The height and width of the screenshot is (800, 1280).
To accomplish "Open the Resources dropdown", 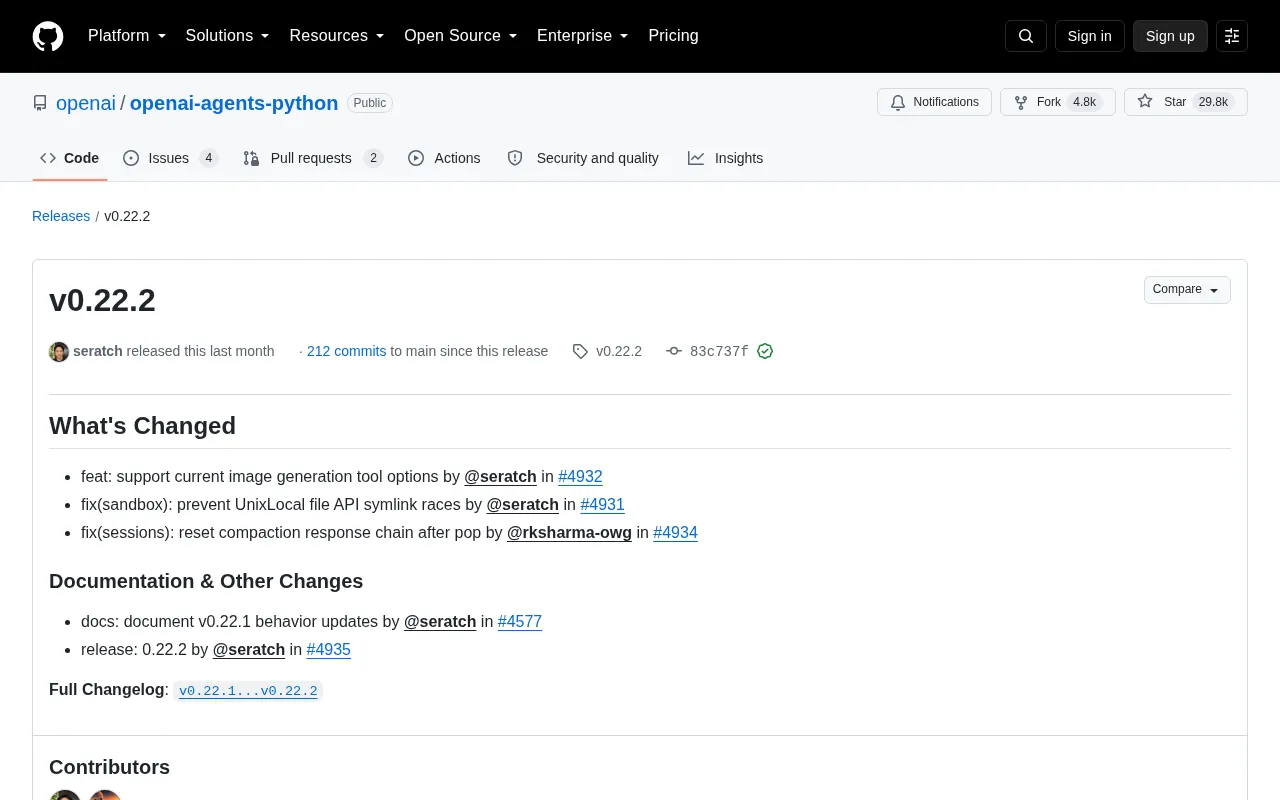I will (x=337, y=36).
